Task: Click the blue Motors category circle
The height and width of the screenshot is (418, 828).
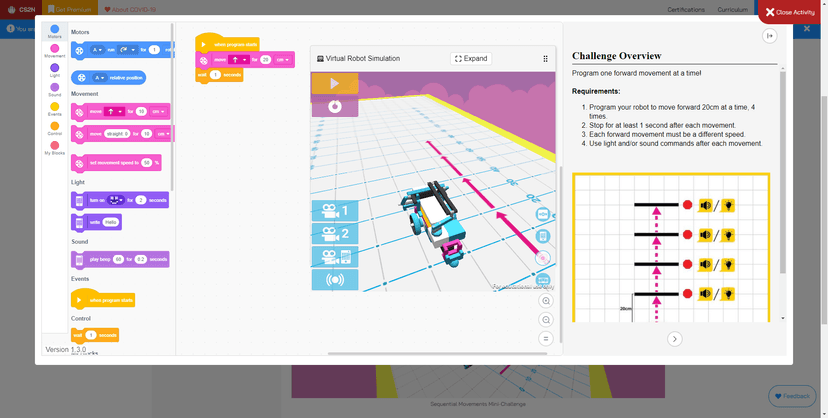Action: 54,29
